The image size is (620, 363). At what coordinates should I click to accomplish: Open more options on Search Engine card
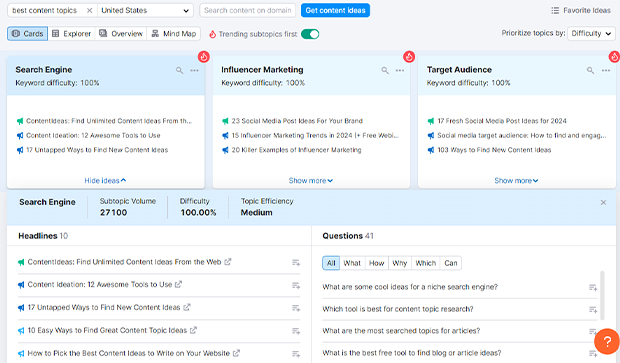pyautogui.click(x=195, y=70)
